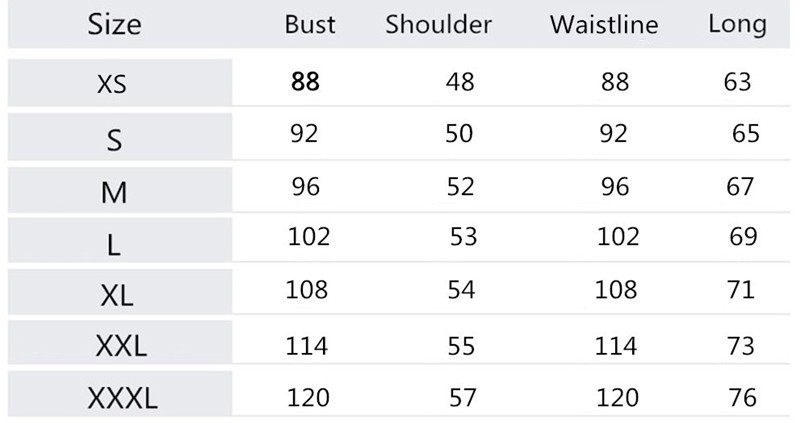The image size is (800, 423).
Task: Select the XXXL size row label
Action: pyautogui.click(x=122, y=400)
